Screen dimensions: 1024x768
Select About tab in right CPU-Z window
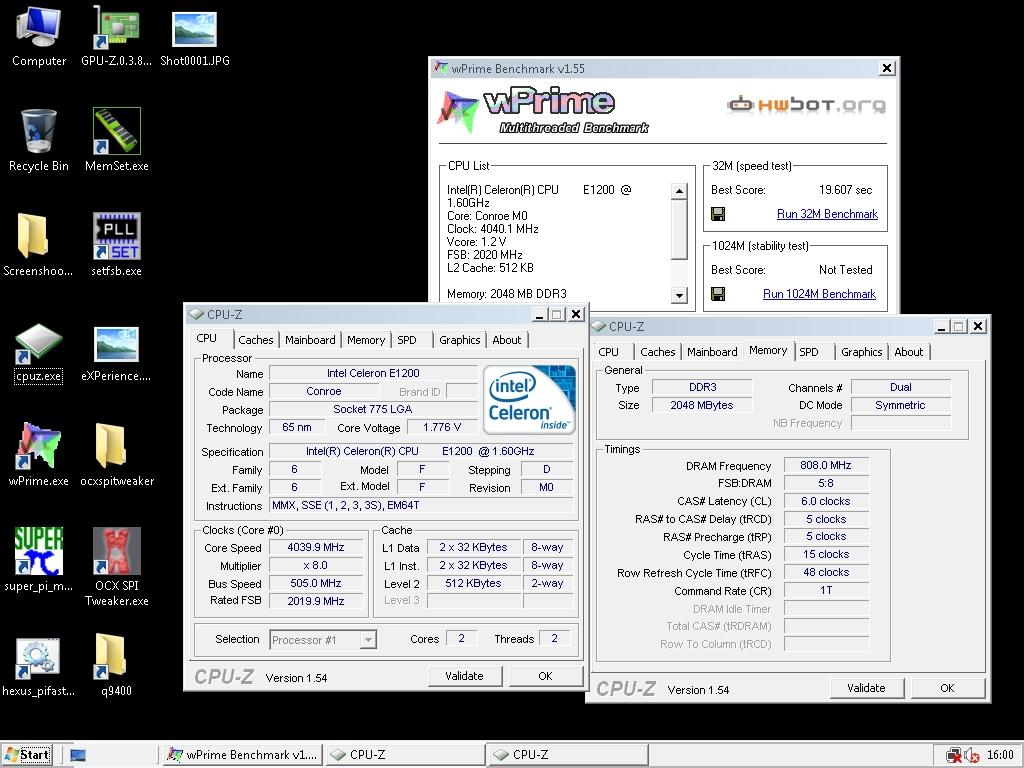point(908,352)
